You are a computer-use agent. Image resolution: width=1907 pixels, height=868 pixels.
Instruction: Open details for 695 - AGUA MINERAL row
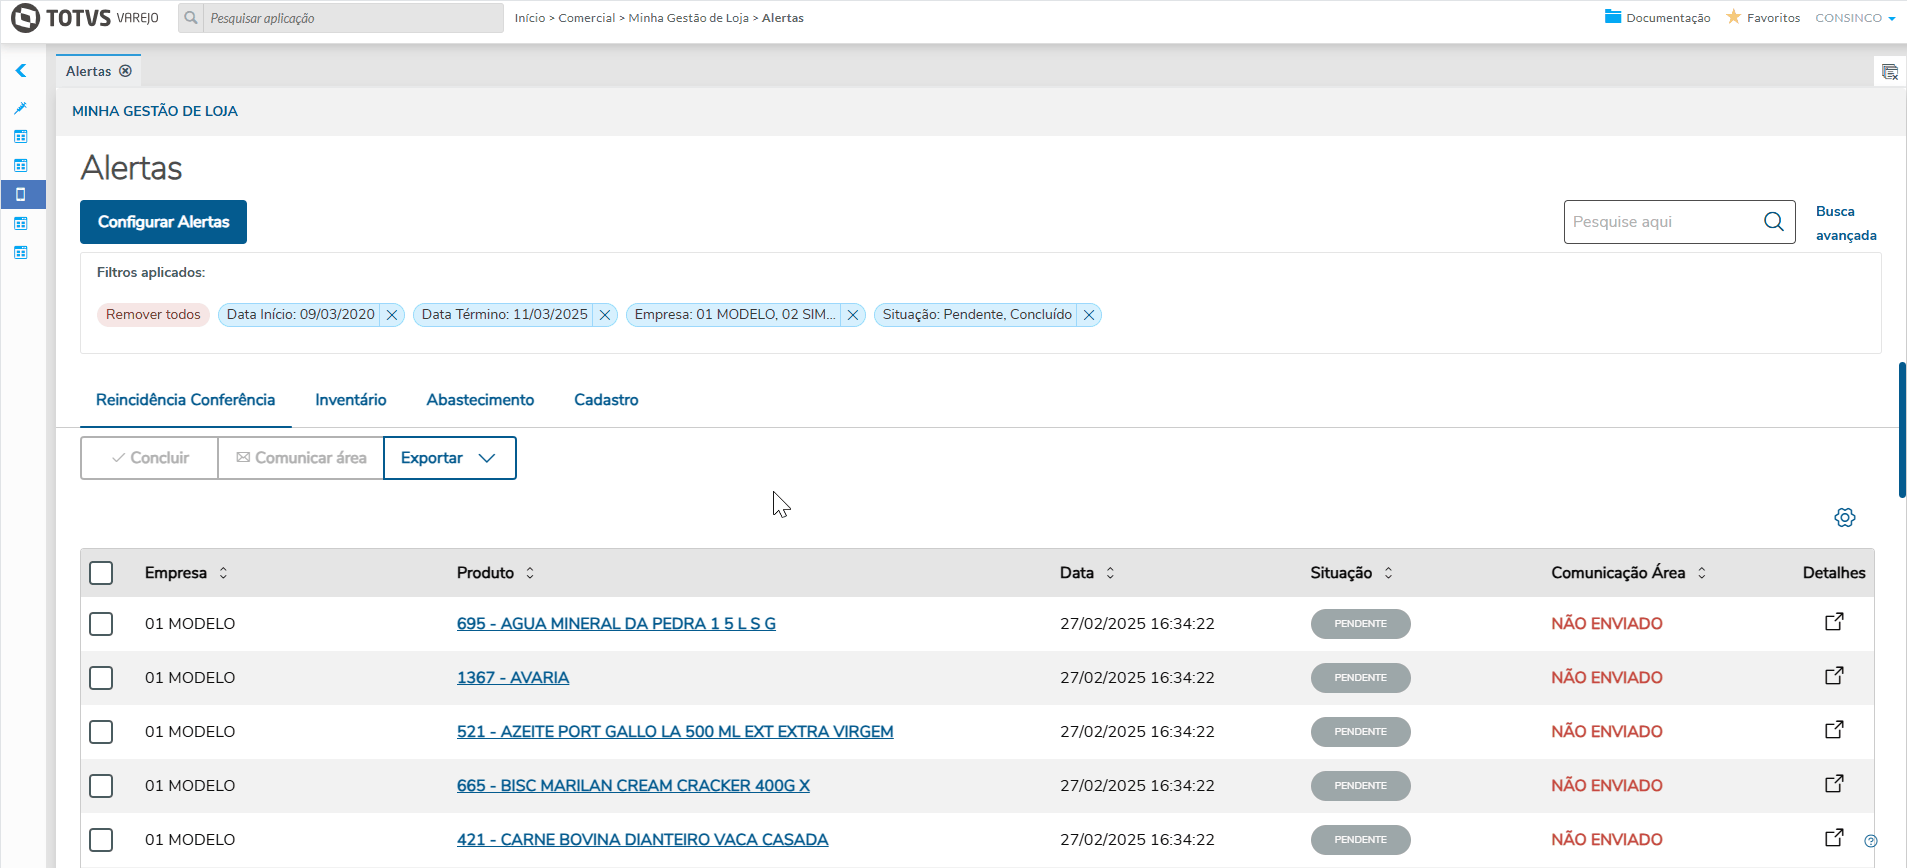point(1834,622)
